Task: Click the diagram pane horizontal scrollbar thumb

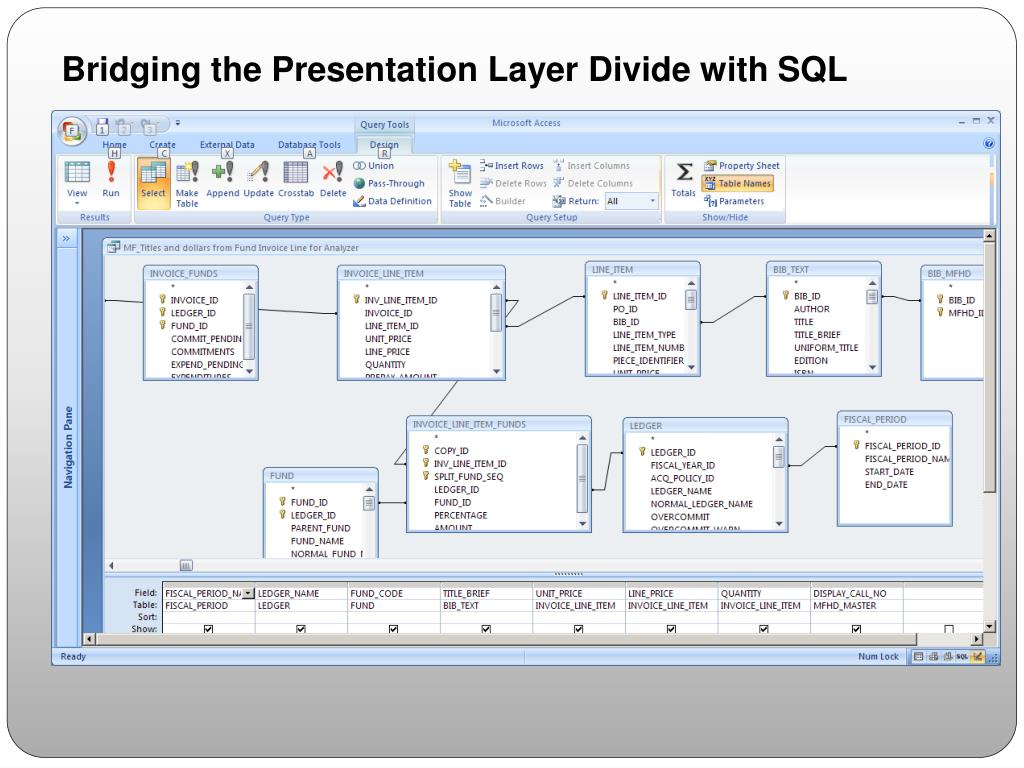Action: coord(186,566)
